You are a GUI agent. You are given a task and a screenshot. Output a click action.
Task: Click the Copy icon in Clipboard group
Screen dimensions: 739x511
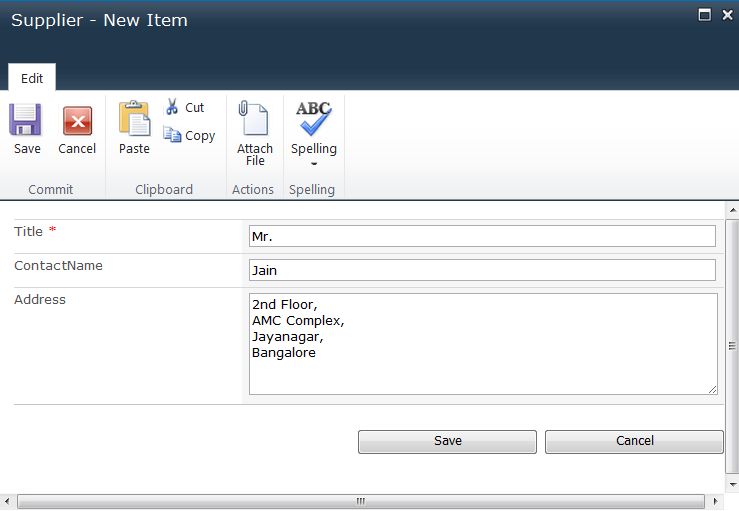172,135
